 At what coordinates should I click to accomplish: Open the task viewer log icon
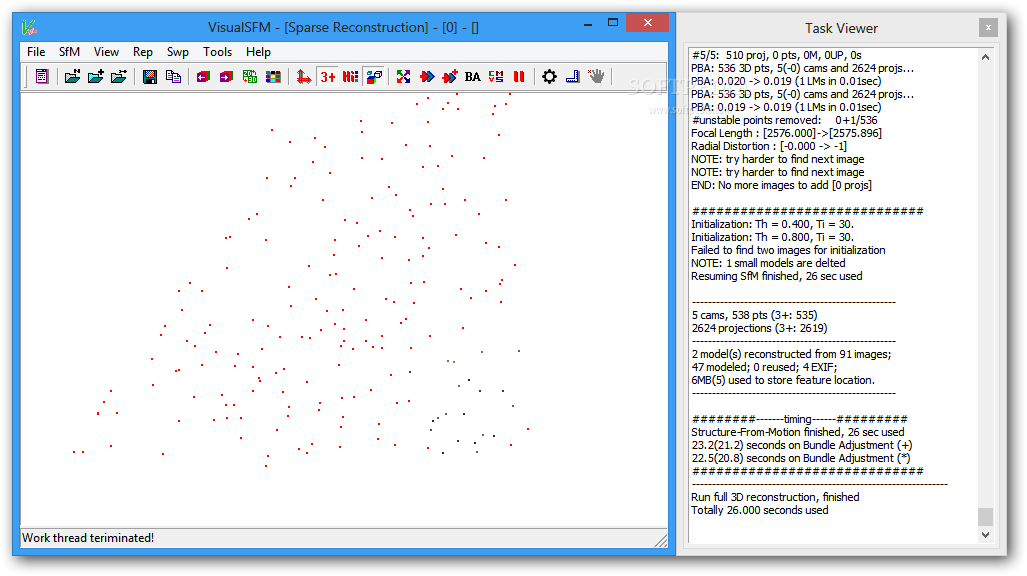(x=42, y=77)
